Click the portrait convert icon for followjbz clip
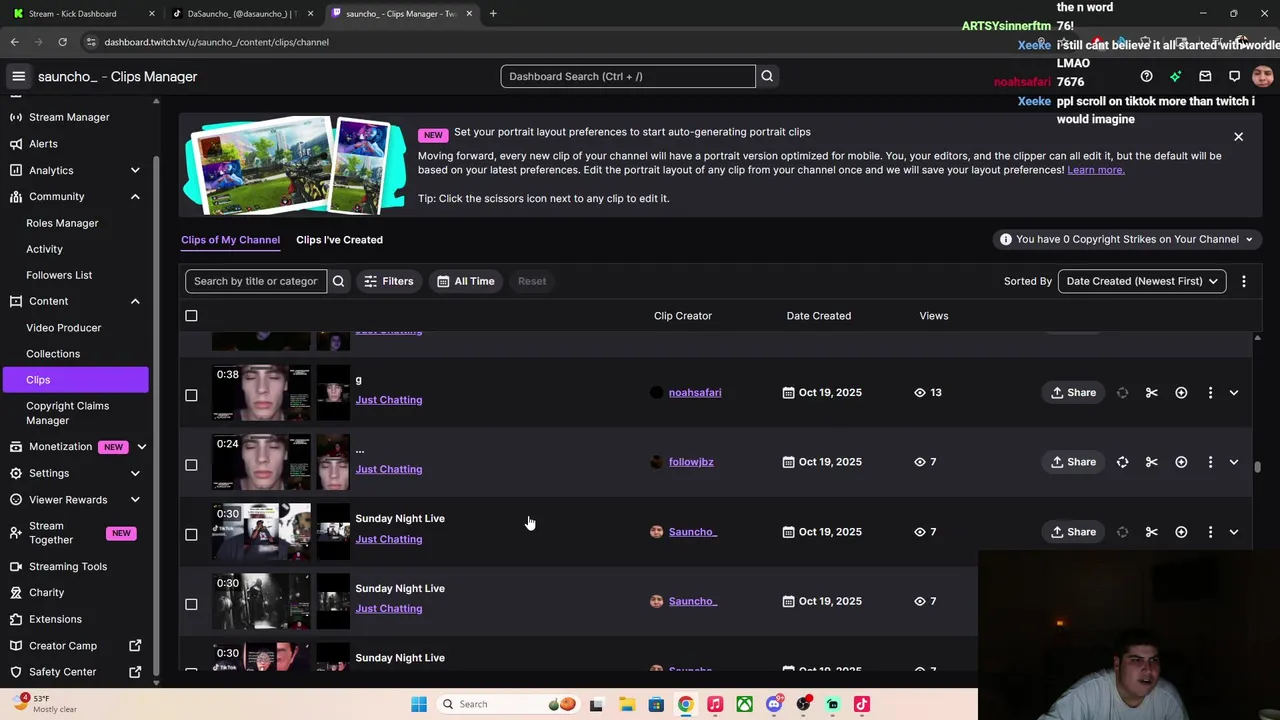This screenshot has height=720, width=1280. 1122,462
